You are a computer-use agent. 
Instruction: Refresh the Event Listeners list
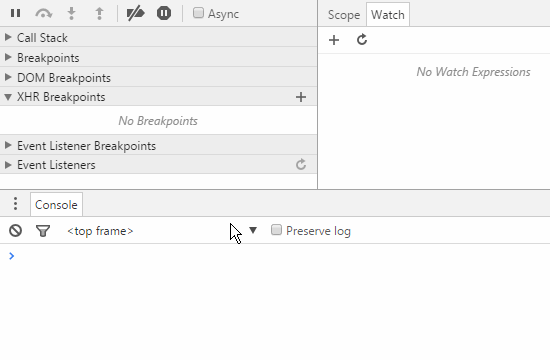tap(301, 165)
